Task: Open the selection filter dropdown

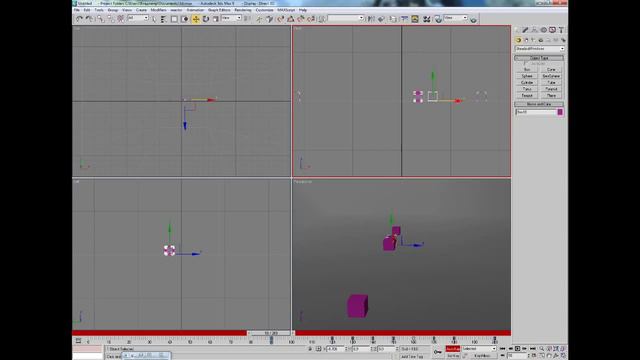Action: pos(139,18)
